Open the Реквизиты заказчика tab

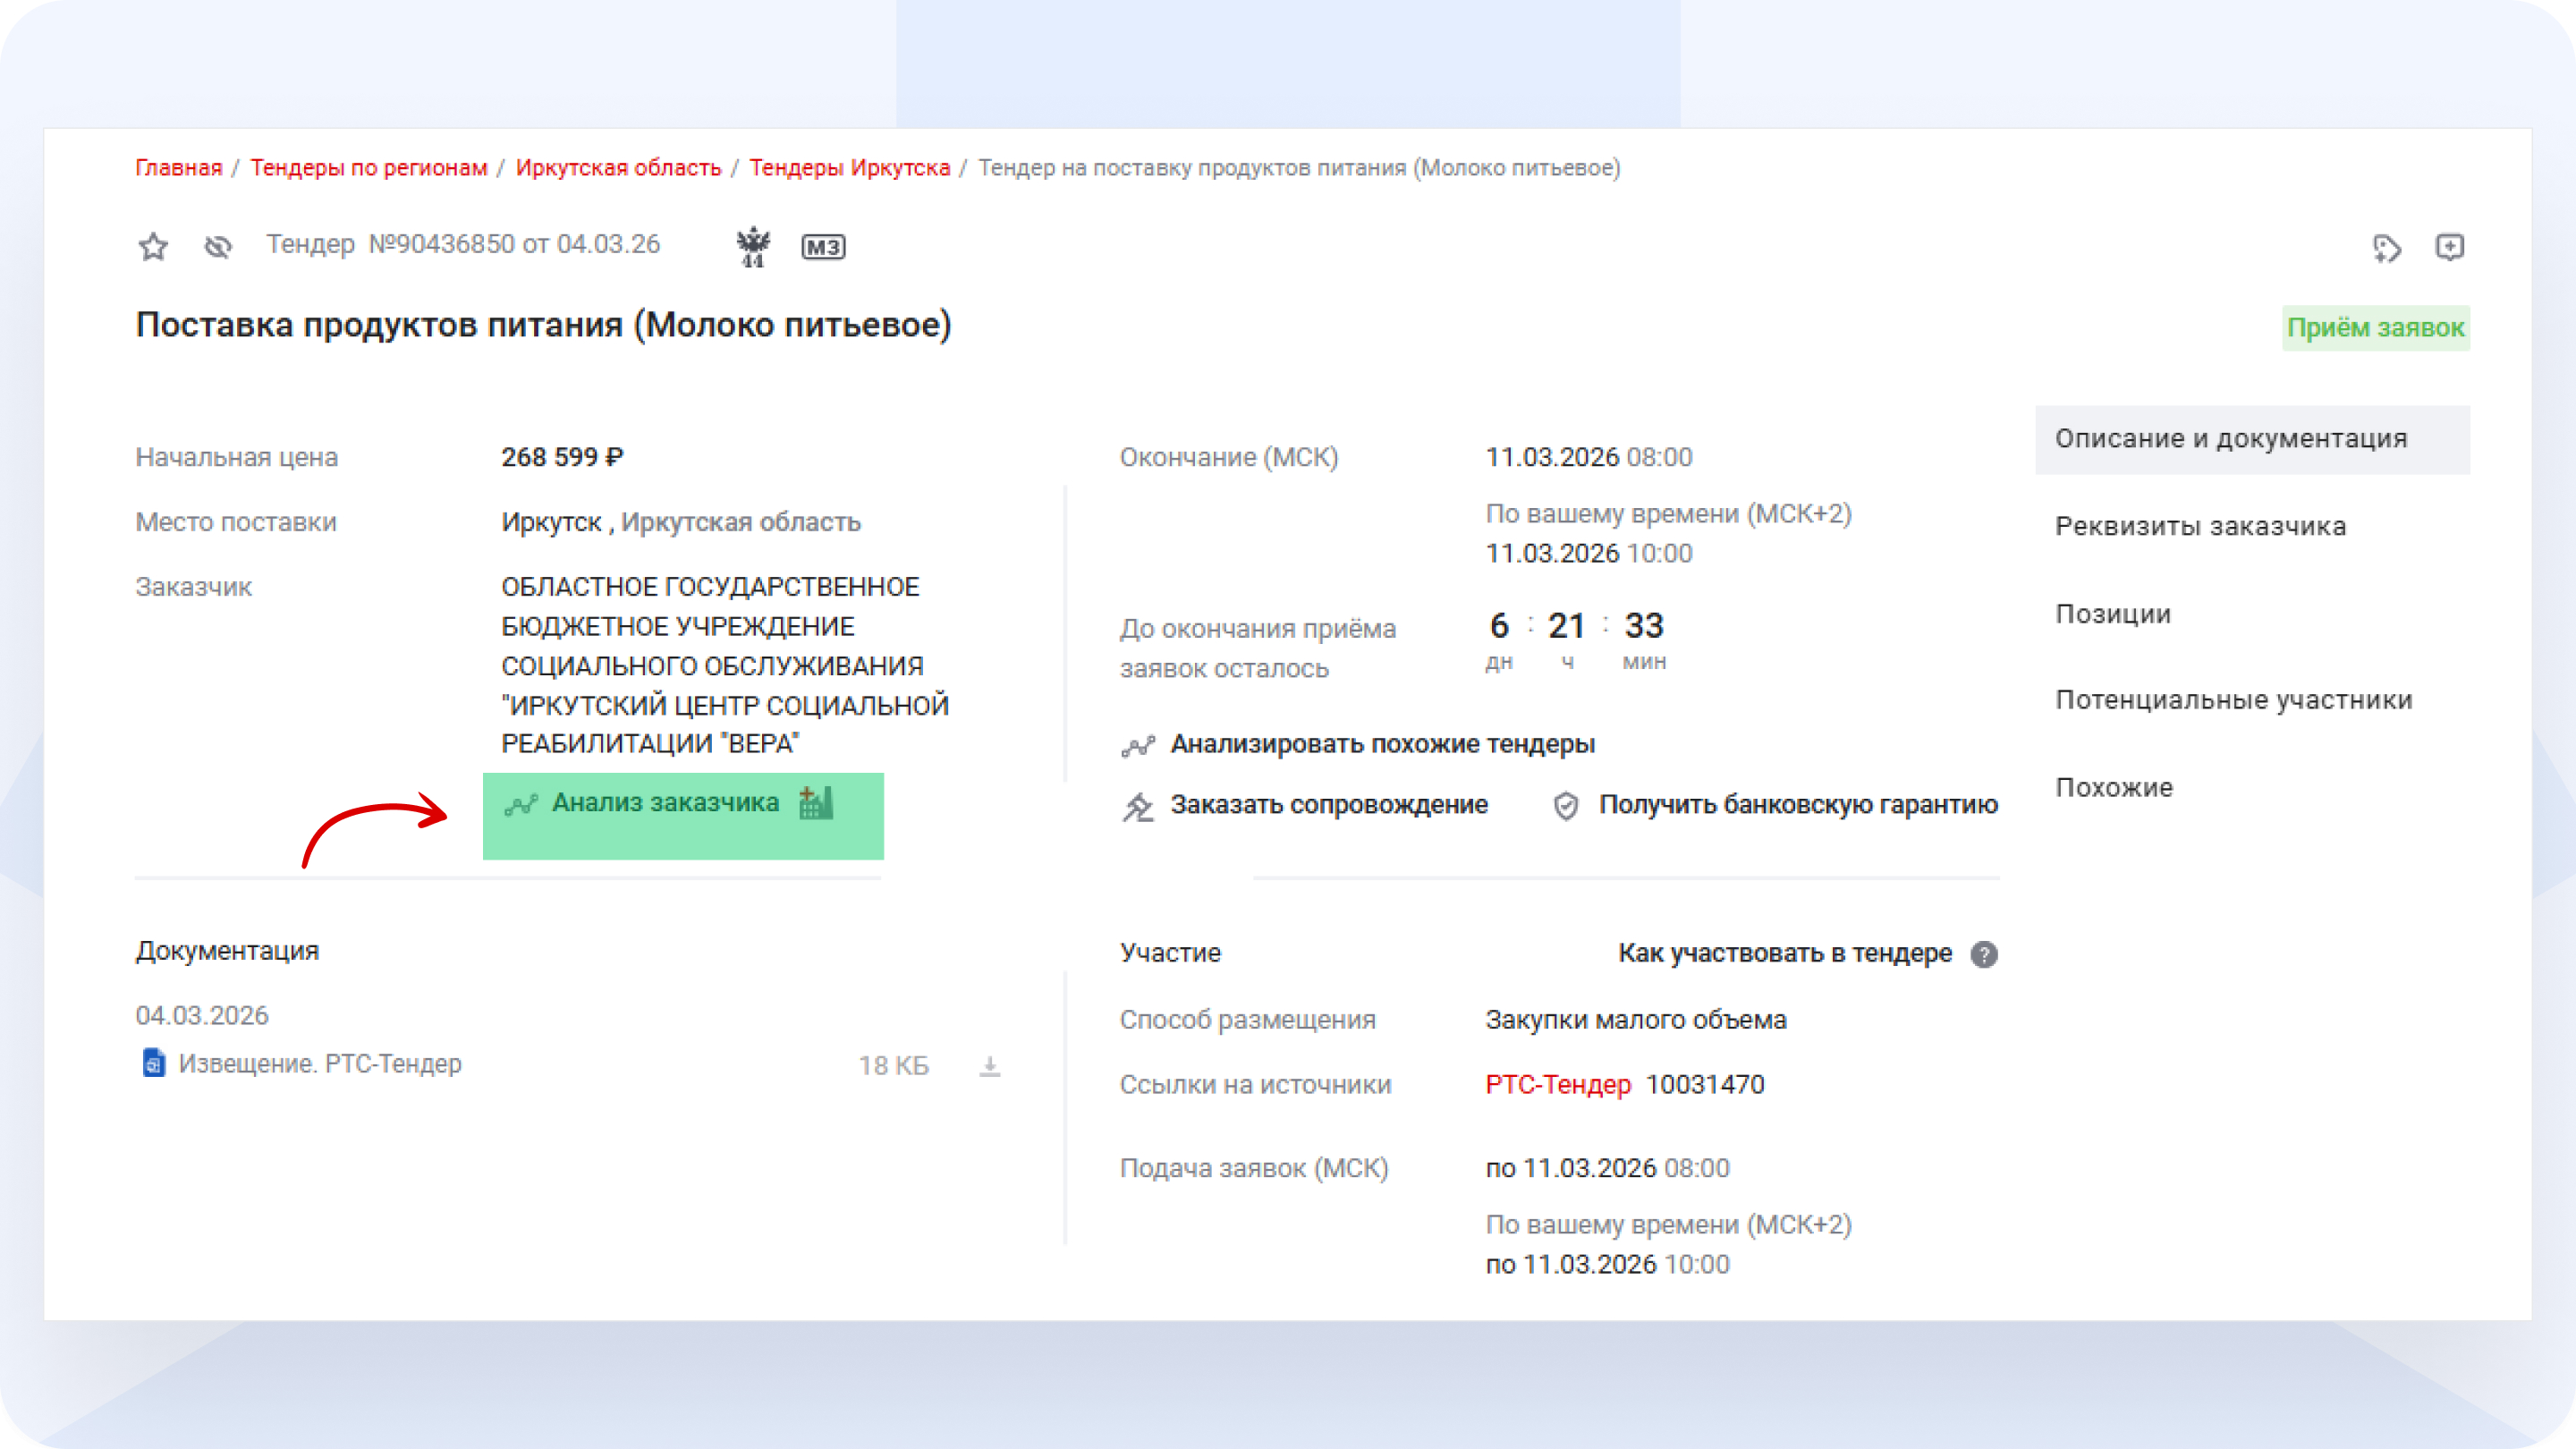(2199, 526)
